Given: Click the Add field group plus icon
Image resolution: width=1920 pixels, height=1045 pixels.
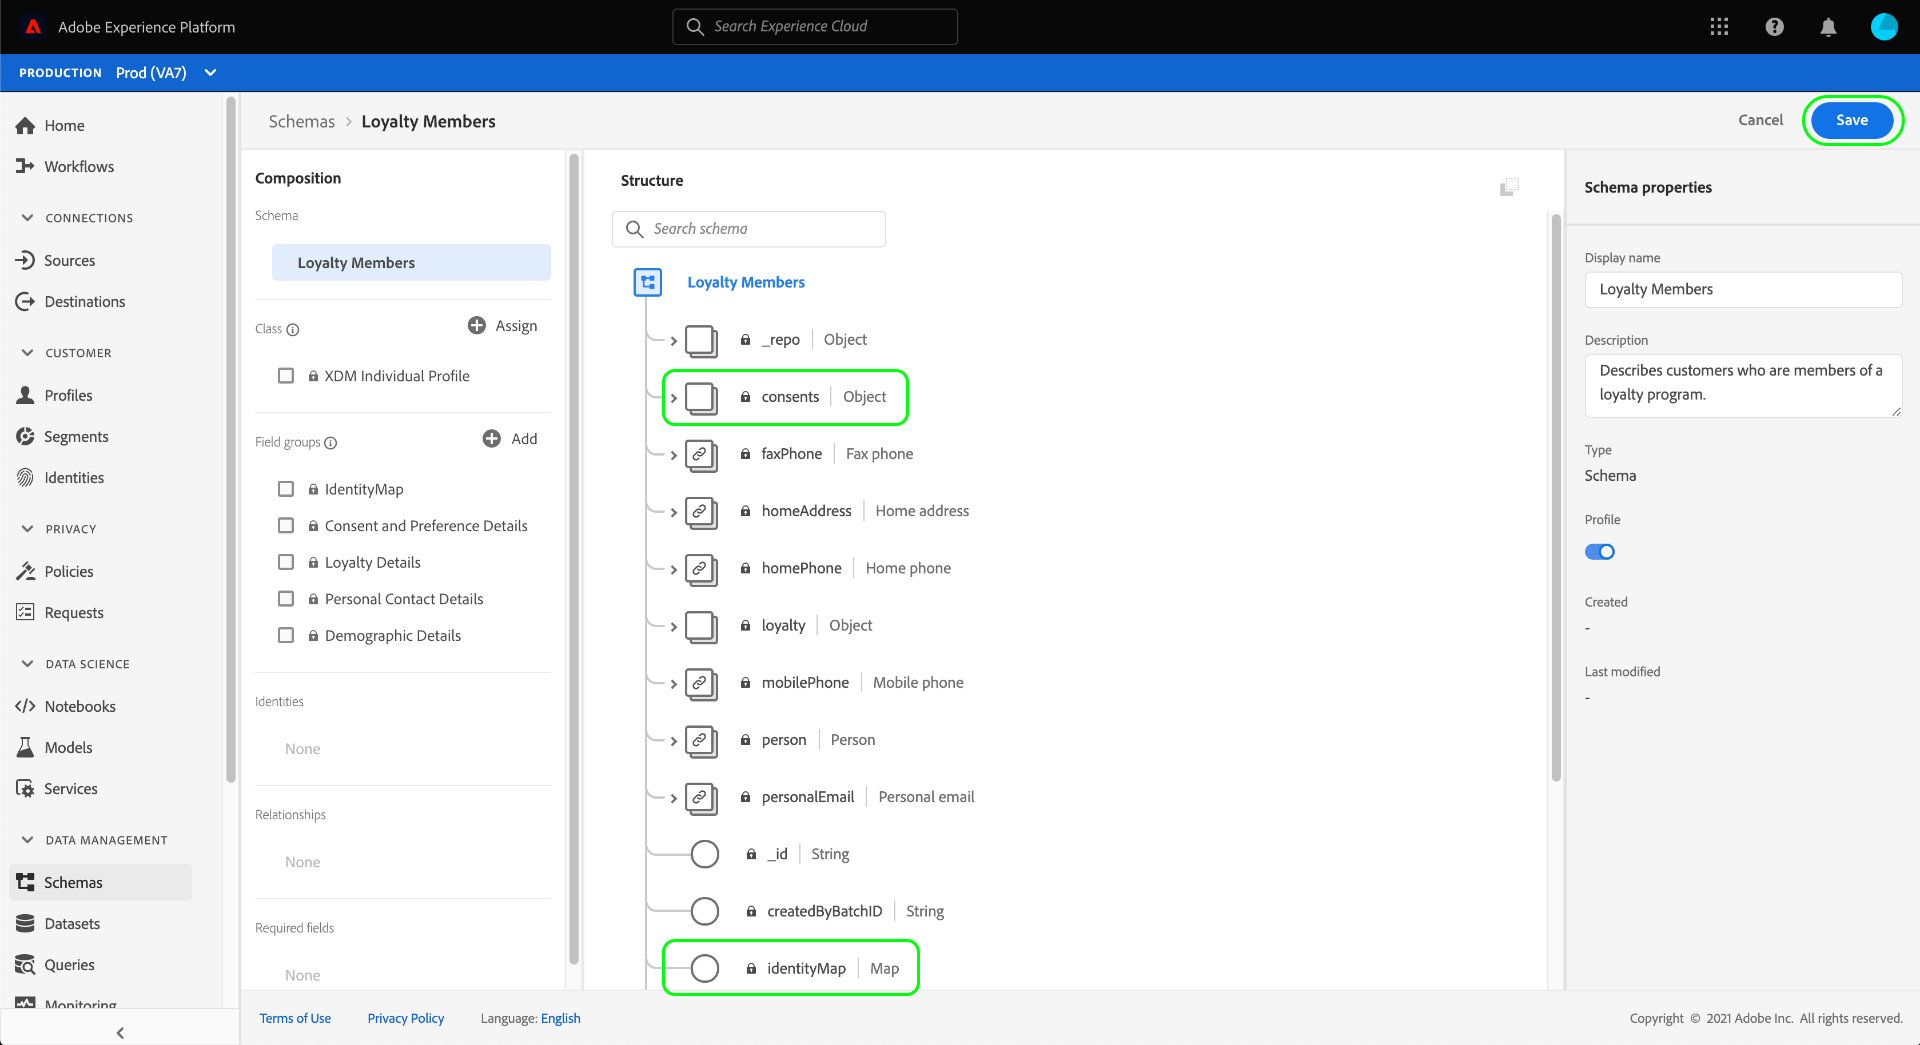Looking at the screenshot, I should (x=492, y=438).
